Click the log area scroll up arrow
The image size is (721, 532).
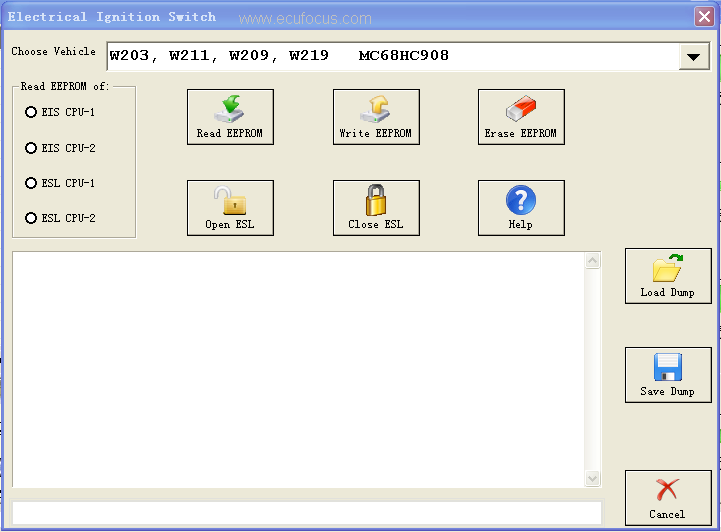pyautogui.click(x=592, y=261)
